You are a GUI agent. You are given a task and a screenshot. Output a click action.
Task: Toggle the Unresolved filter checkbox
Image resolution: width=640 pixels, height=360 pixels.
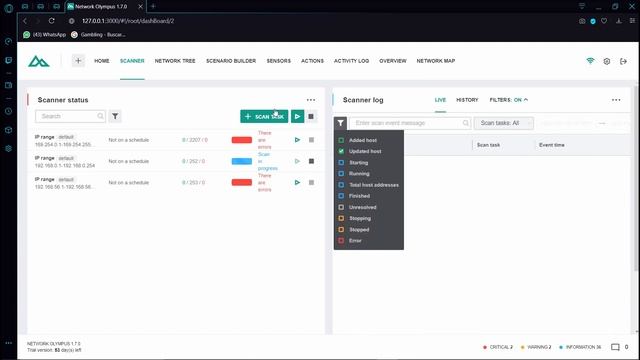click(x=341, y=207)
